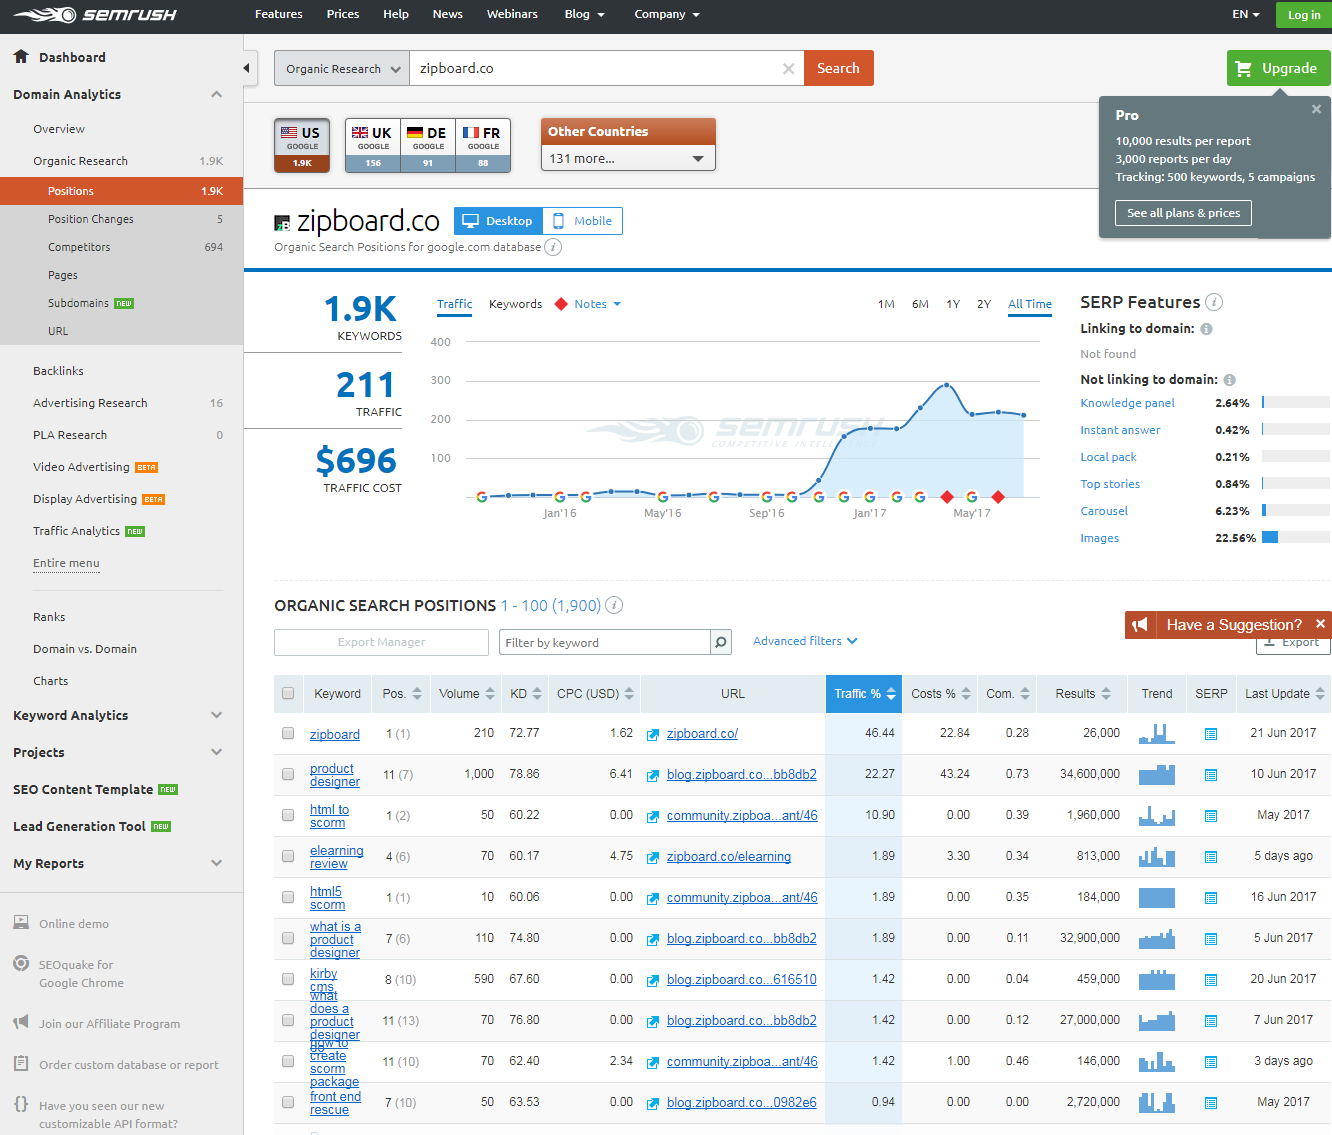View SERP snapshot for kirby cms row
This screenshot has height=1135, width=1332.
1211,980
